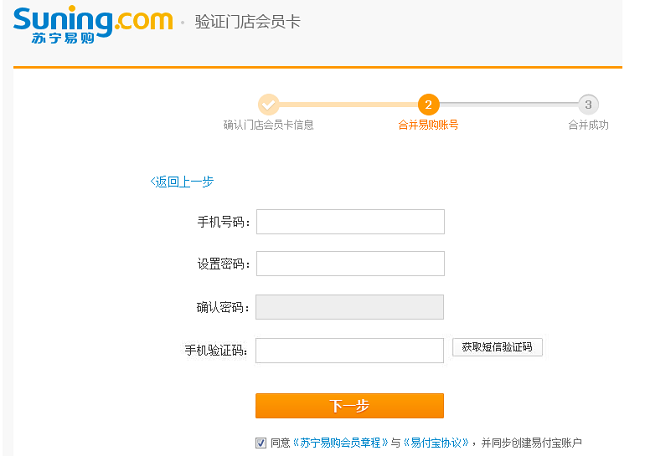Screen dimensions: 650x456
Task: Click the Suning.com logo
Action: point(93,24)
